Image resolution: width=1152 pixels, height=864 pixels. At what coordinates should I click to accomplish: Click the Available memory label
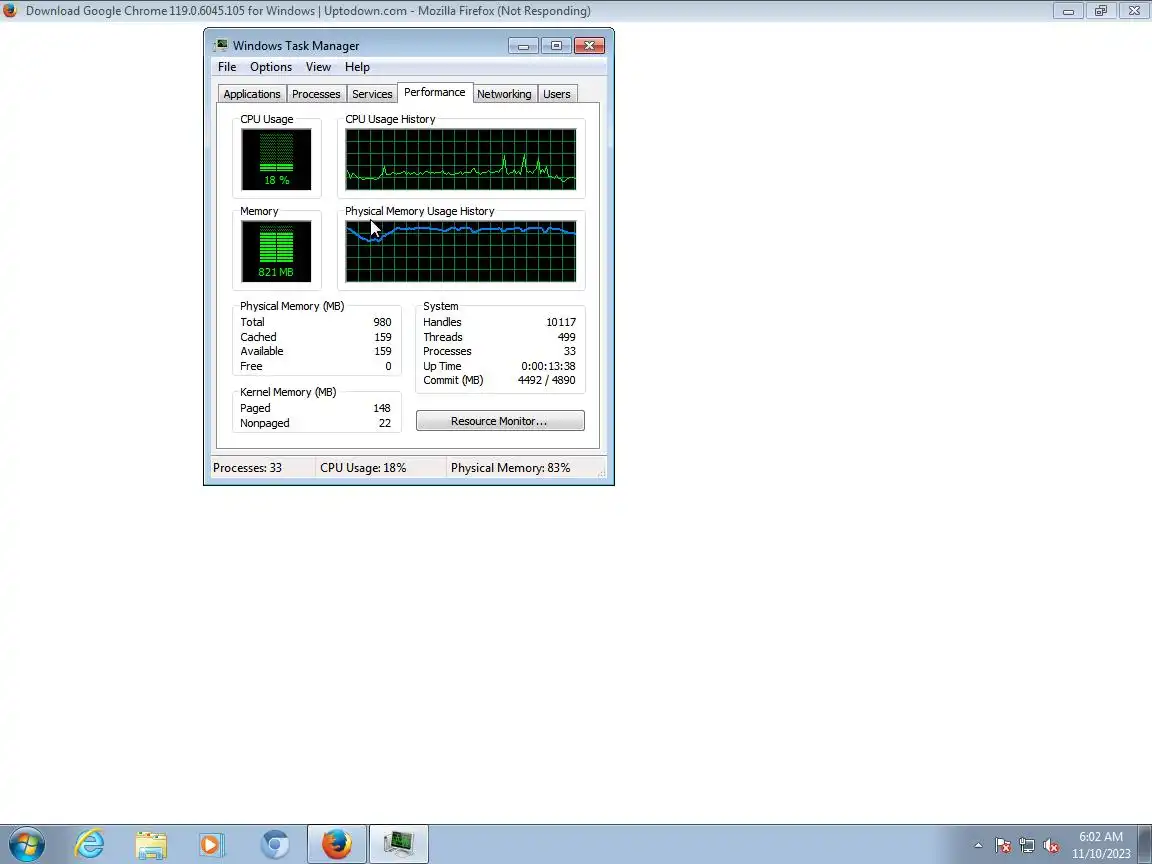[x=262, y=351]
